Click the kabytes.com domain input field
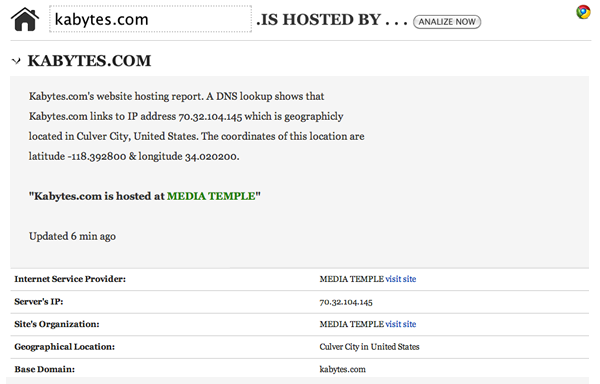This screenshot has height=384, width=600. [x=150, y=19]
